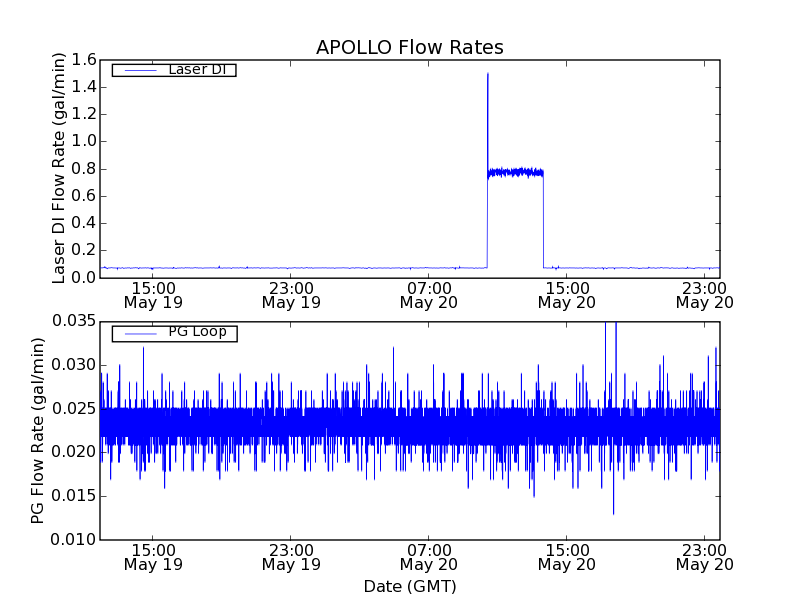Select the PG Loop legend box

click(x=174, y=333)
